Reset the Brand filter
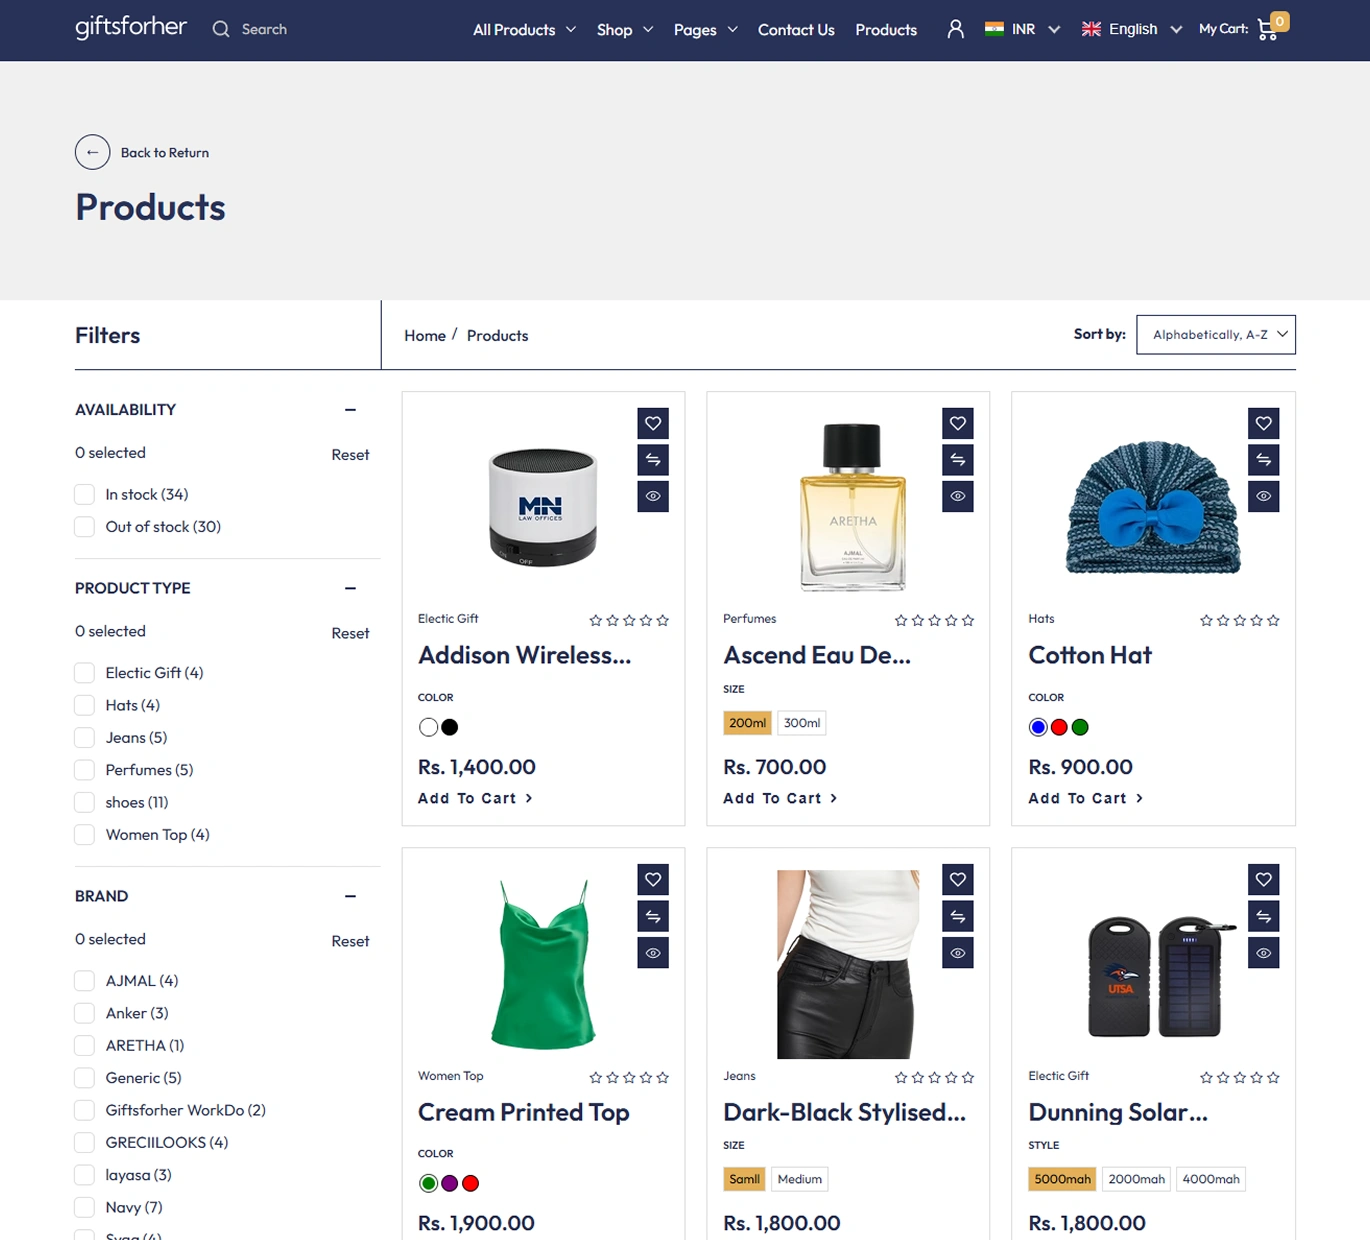 (x=350, y=941)
